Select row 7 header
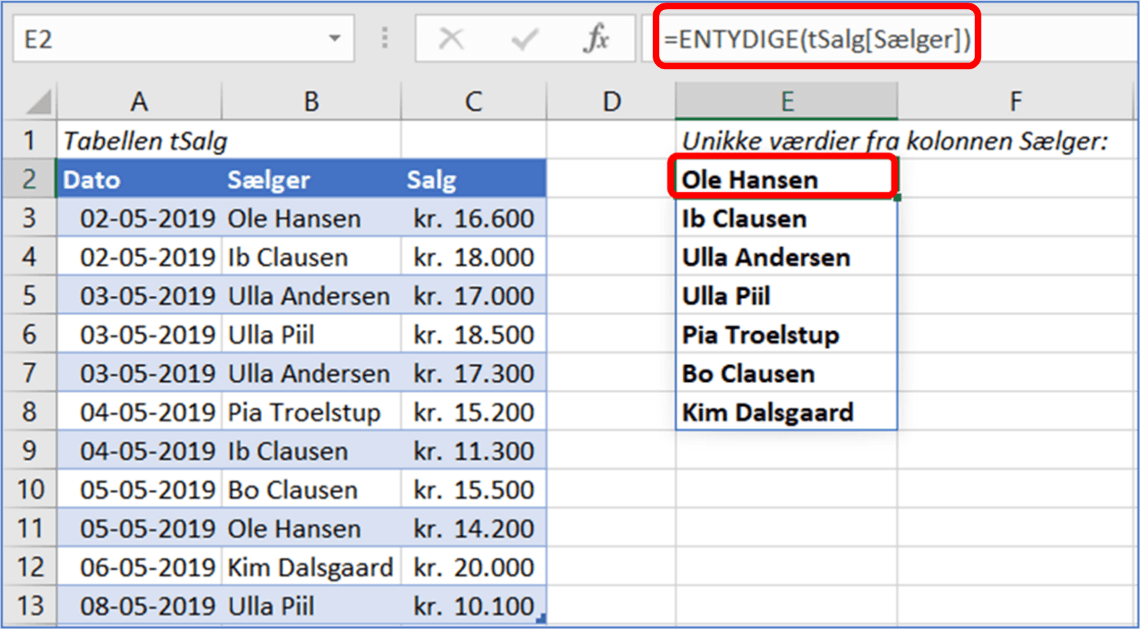Screen dimensions: 1140x629 [x=30, y=374]
